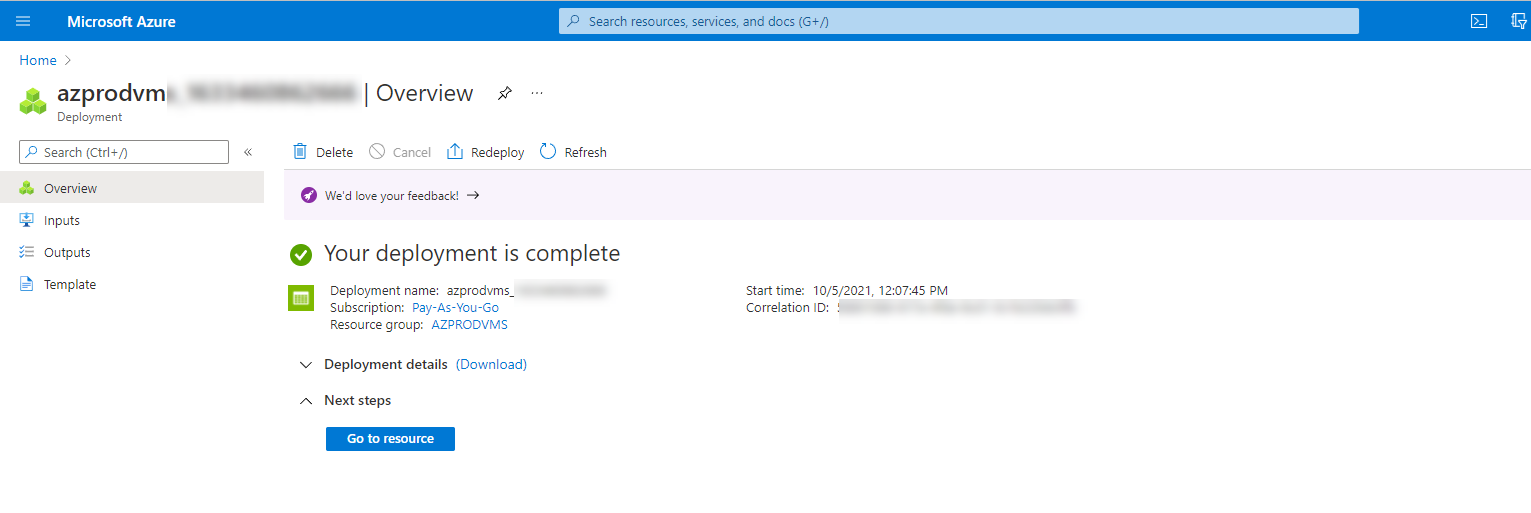Click the Start time value 10/5/2021
Image resolution: width=1531 pixels, height=513 pixels.
(880, 291)
